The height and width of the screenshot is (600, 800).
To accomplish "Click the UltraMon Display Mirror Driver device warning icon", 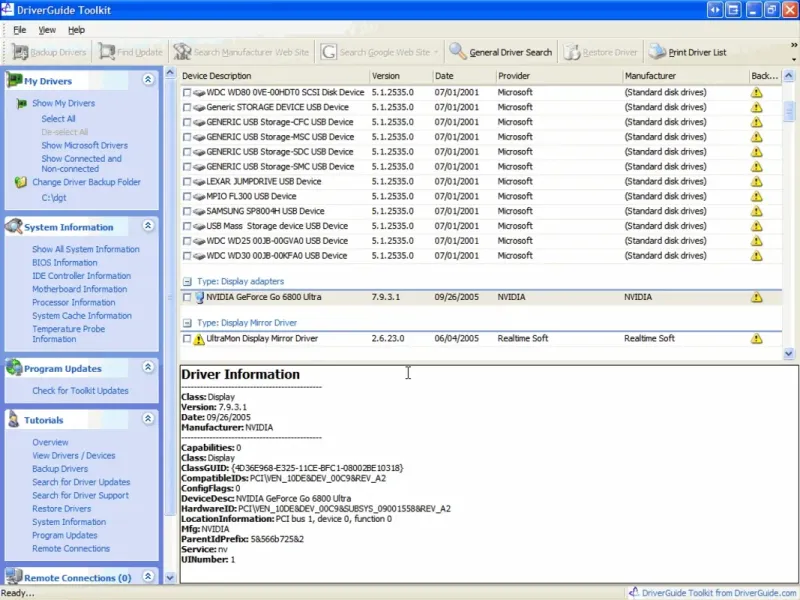I will point(199,339).
